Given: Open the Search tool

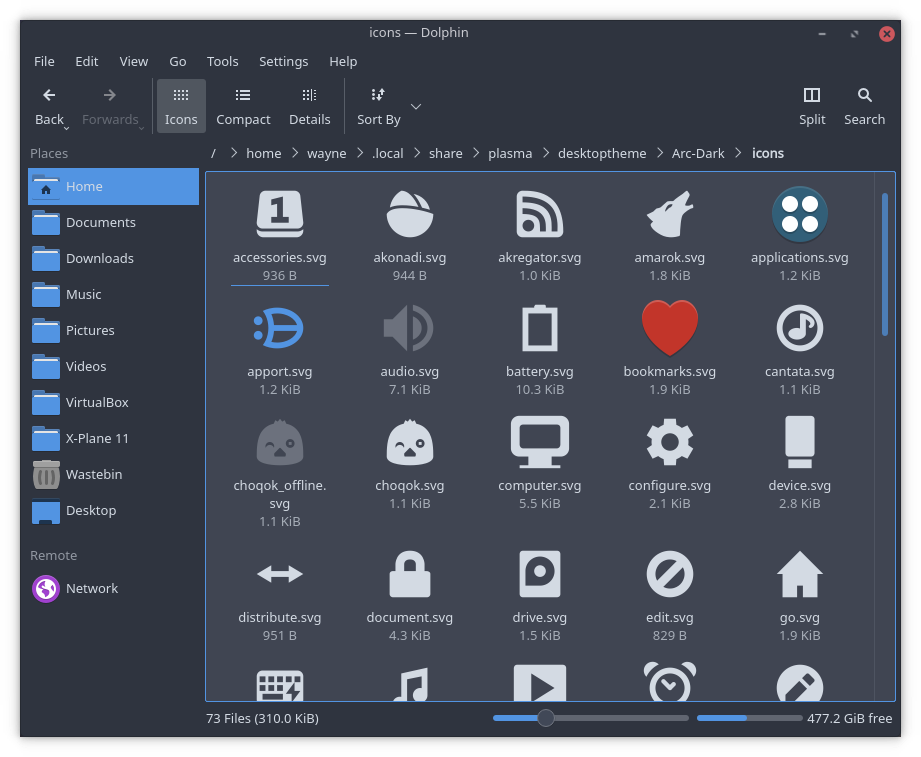Looking at the screenshot, I should tap(864, 106).
